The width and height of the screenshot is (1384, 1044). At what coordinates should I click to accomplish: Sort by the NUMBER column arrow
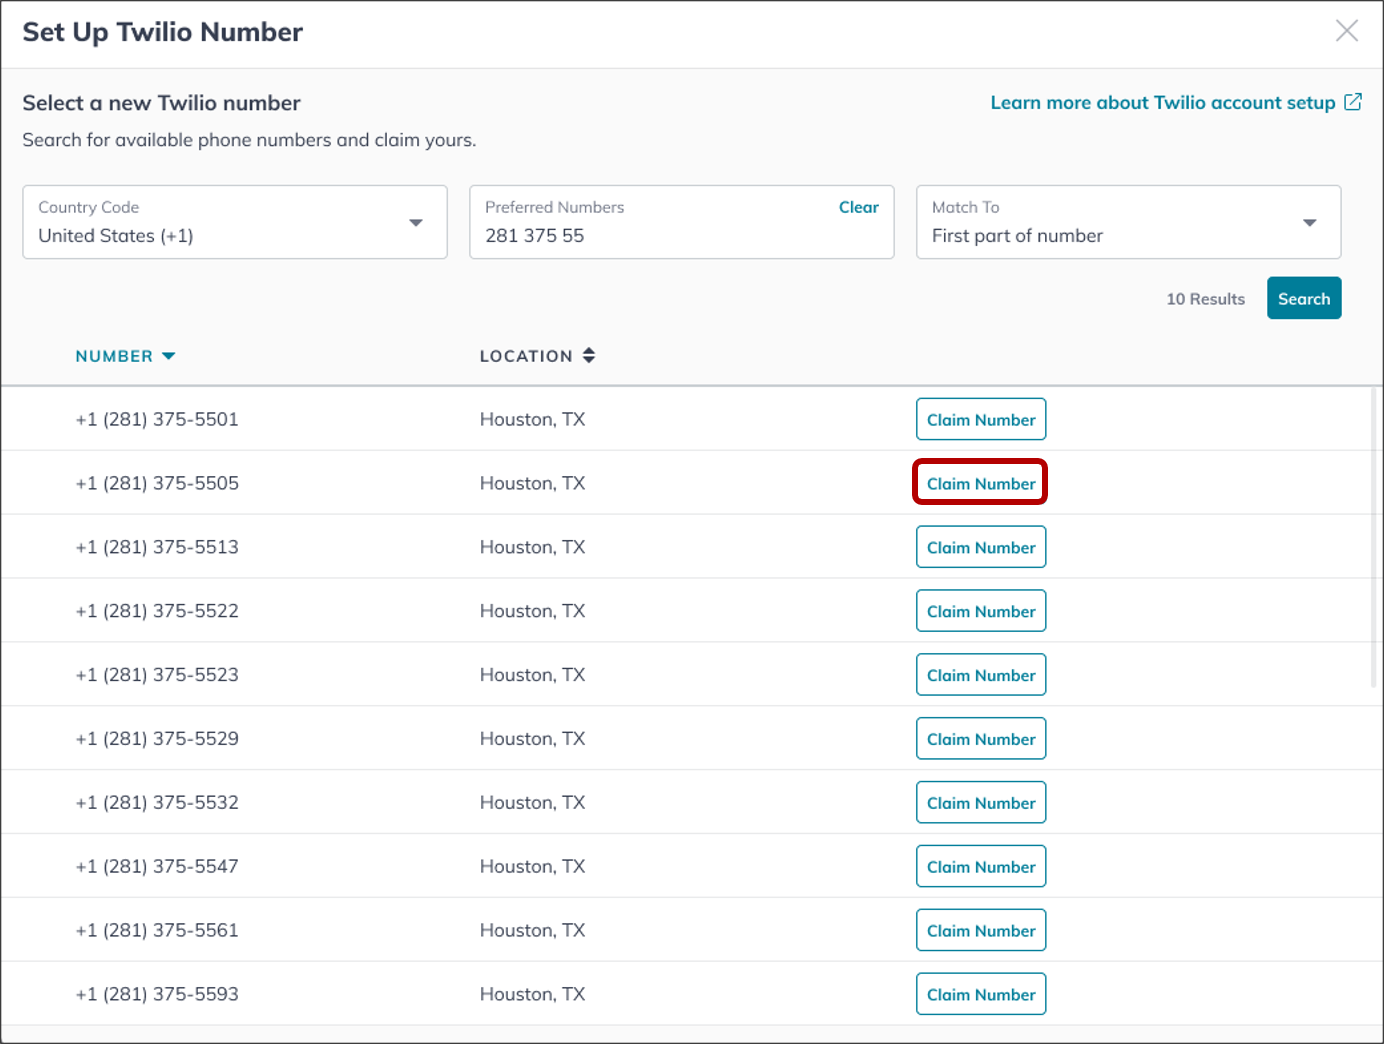tap(168, 356)
